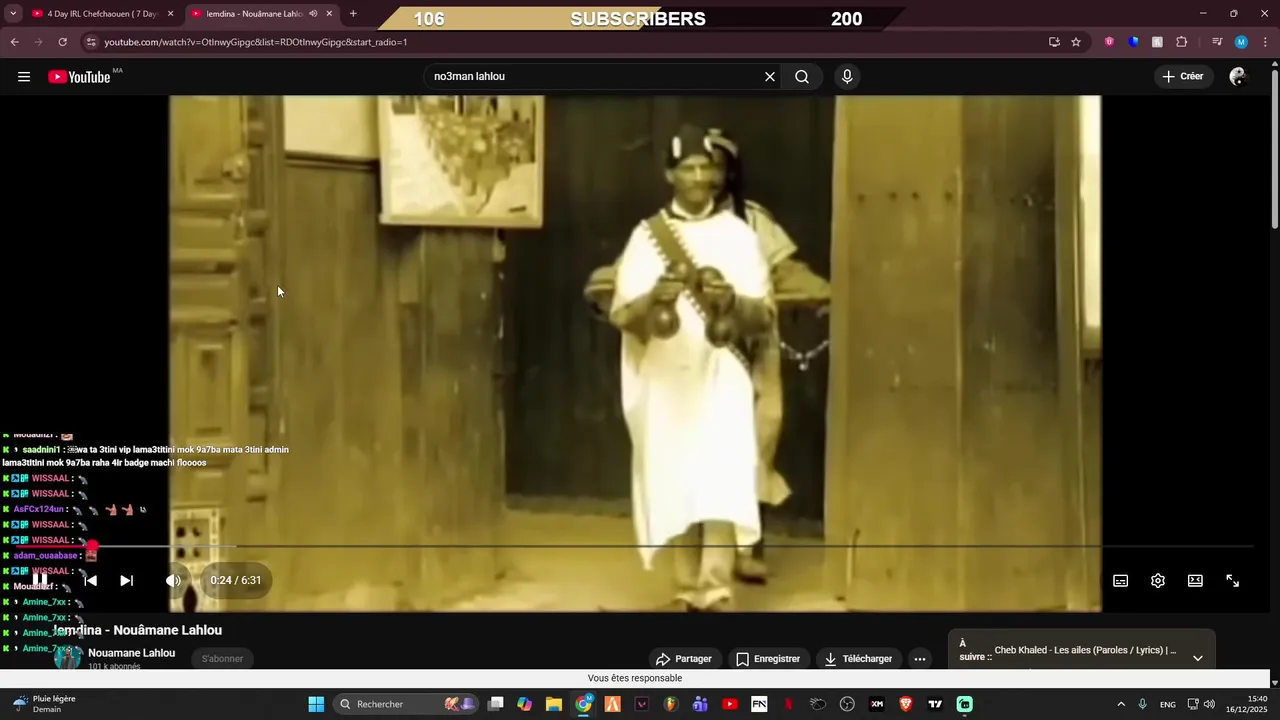Viewport: 1280px width, 720px height.
Task: Skip to next video
Action: [126, 580]
